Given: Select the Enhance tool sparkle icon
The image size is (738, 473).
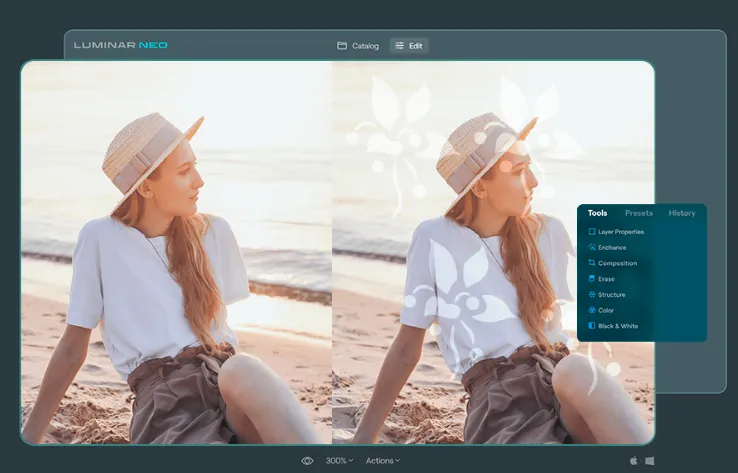Looking at the screenshot, I should coord(592,247).
